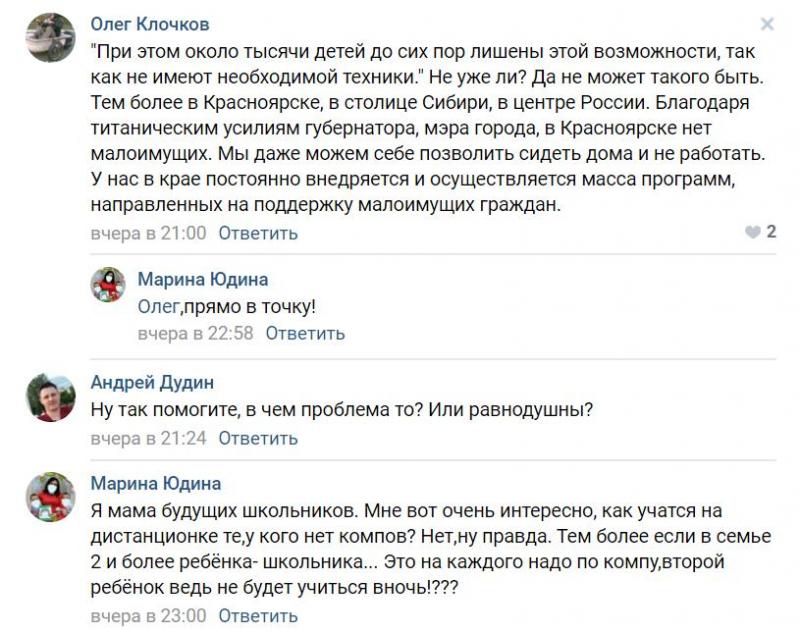Like Oleg Klochkov's comment with heart icon
This screenshot has width=800, height=633.
point(753,233)
